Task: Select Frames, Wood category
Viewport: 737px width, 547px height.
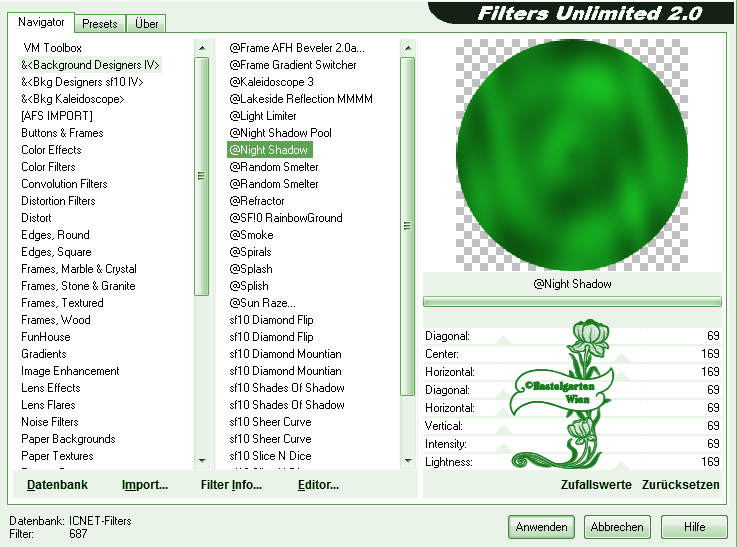Action: coord(55,320)
